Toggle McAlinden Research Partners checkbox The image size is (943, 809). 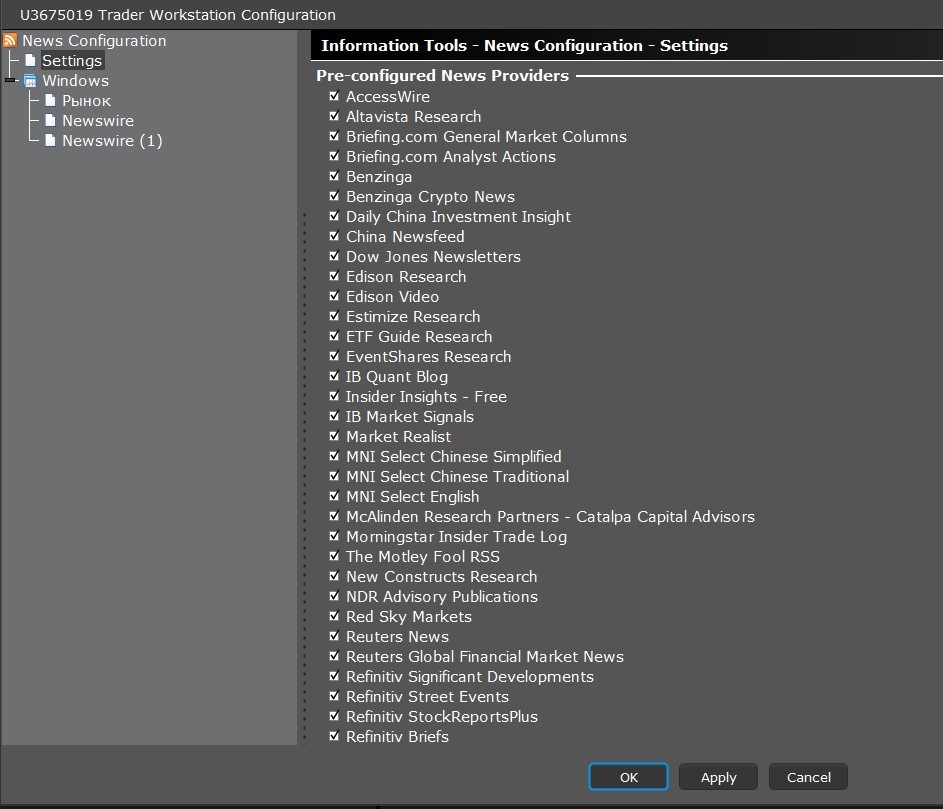[334, 515]
